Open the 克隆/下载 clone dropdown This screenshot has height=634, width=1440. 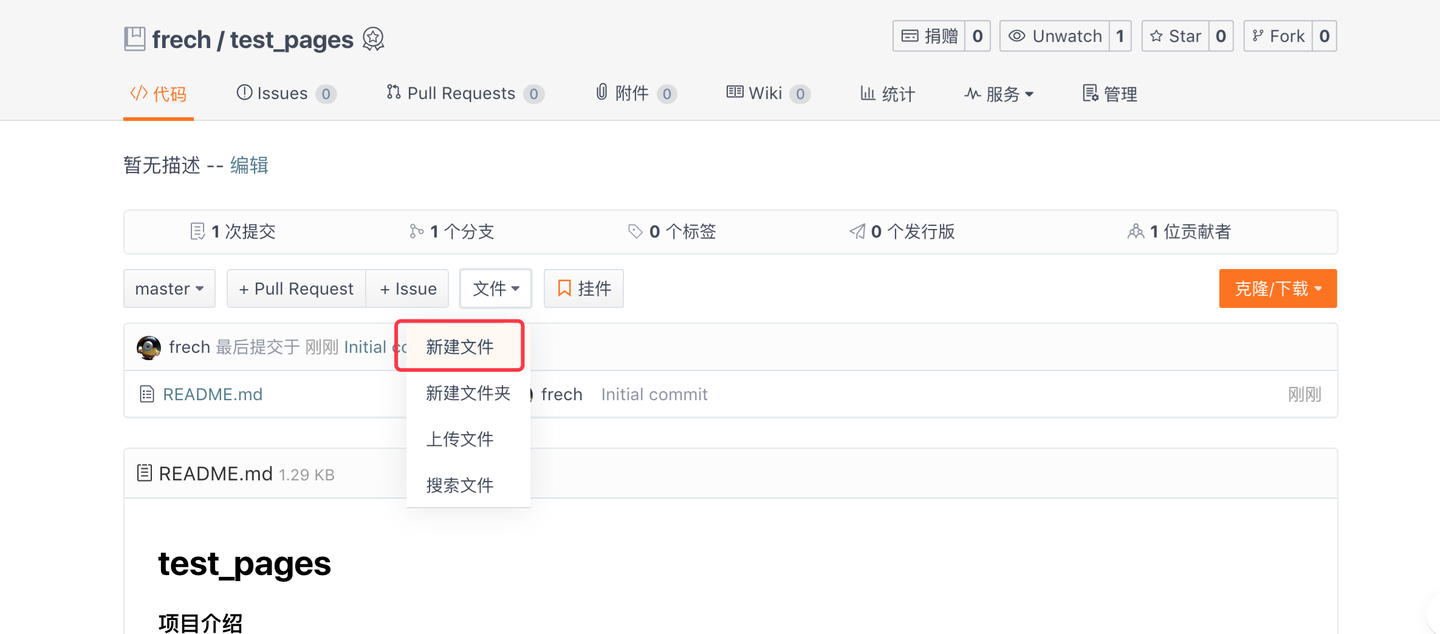tap(1277, 288)
